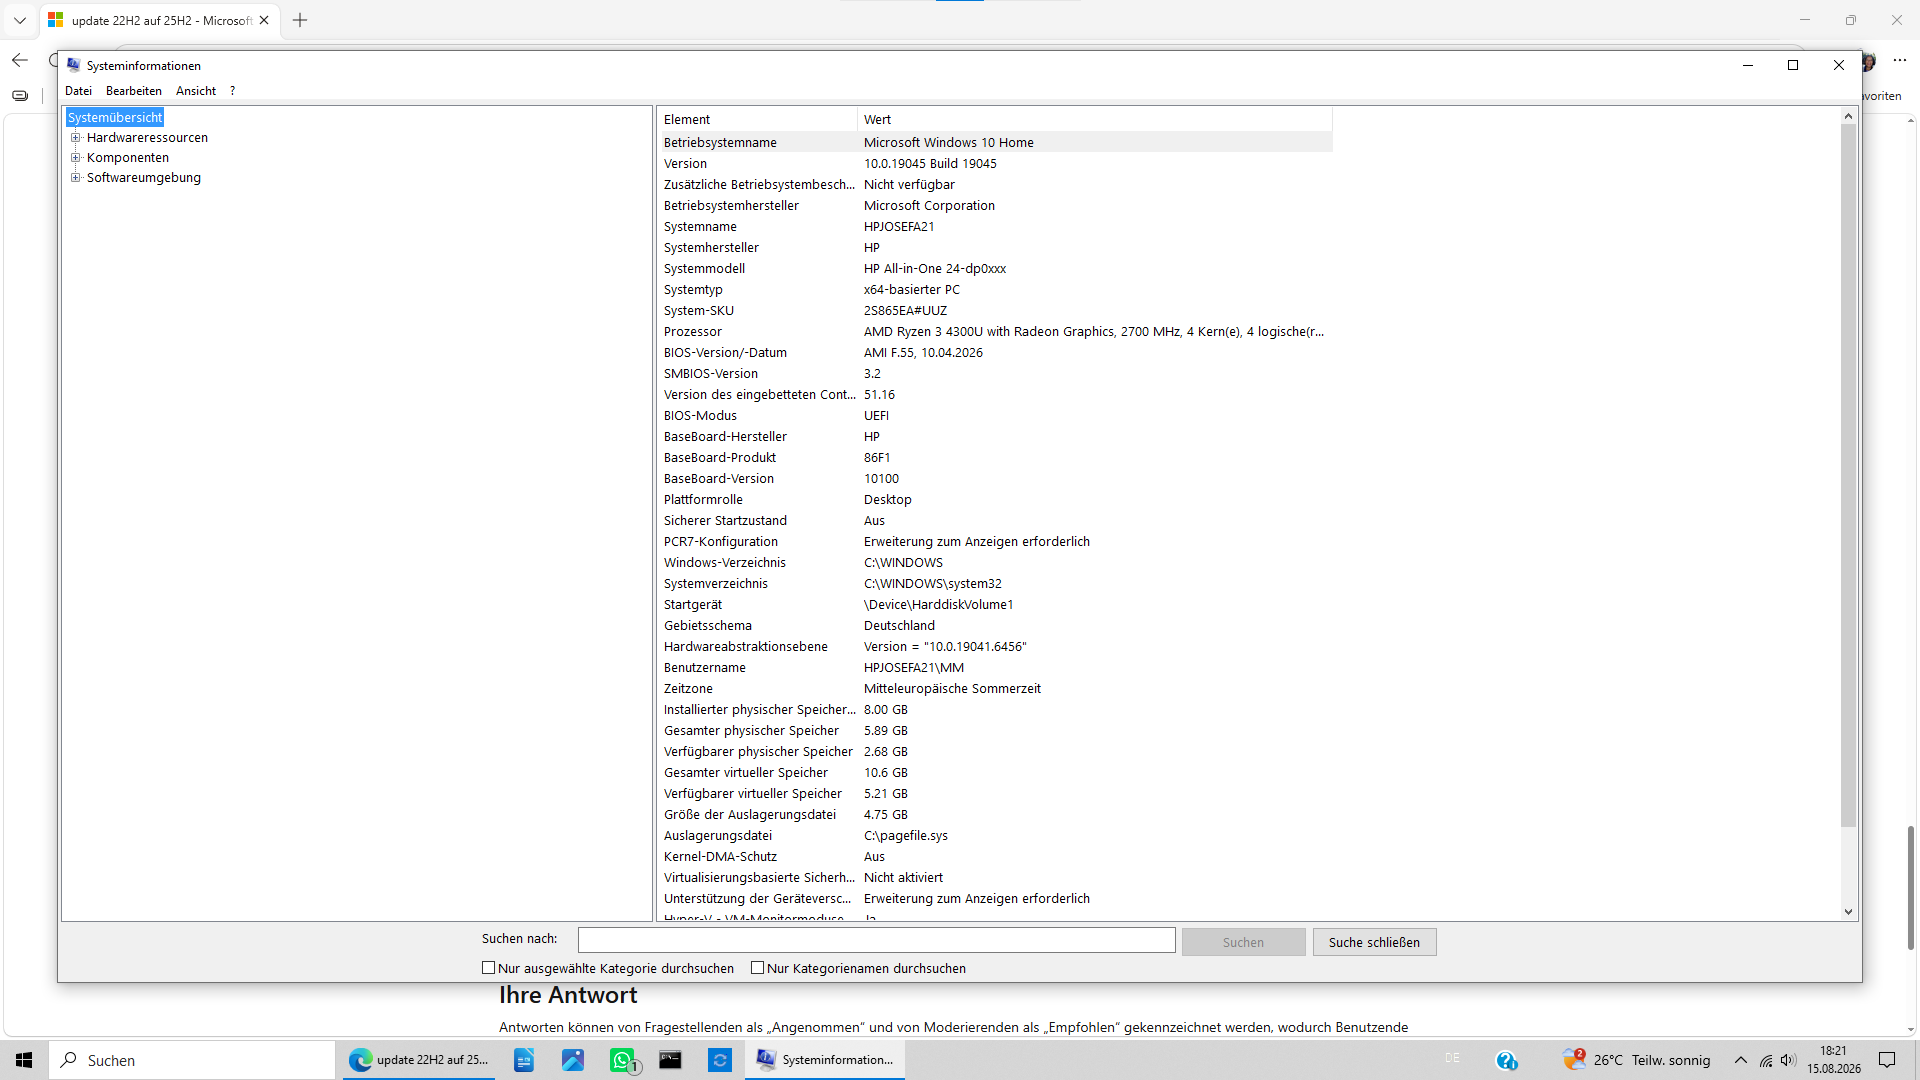The height and width of the screenshot is (1080, 1920).
Task: Click the Suchen nach input field
Action: pyautogui.click(x=877, y=940)
